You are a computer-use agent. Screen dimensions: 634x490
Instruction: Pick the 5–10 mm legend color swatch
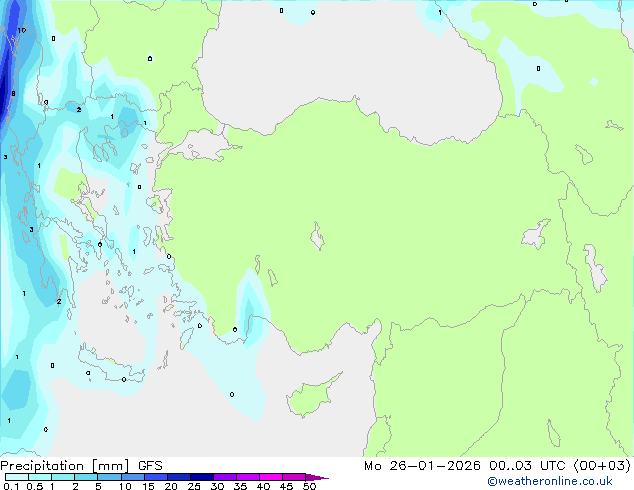coord(109,477)
